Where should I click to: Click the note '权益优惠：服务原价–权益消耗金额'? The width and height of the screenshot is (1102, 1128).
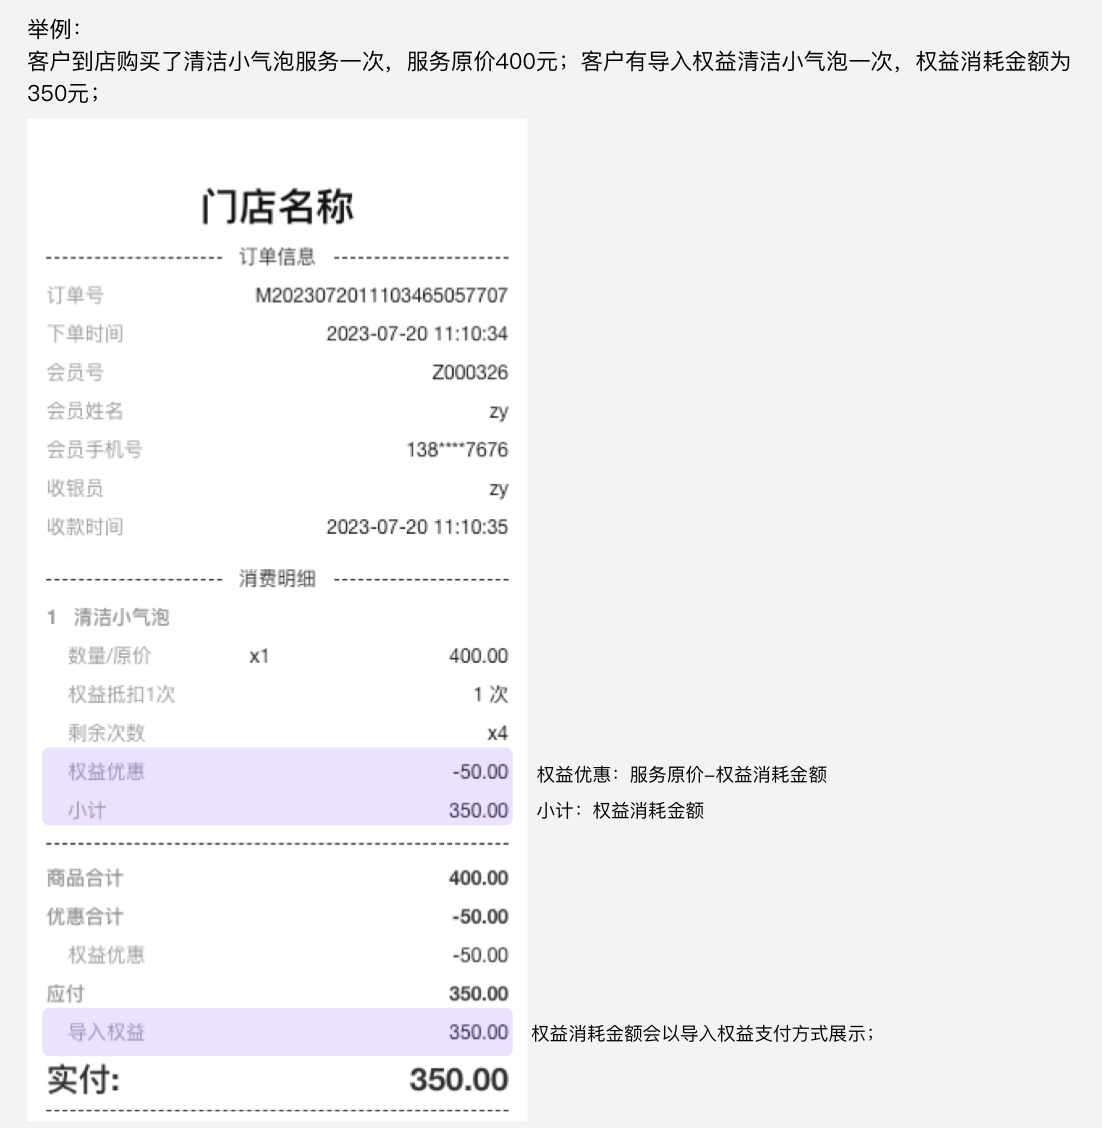tap(682, 775)
